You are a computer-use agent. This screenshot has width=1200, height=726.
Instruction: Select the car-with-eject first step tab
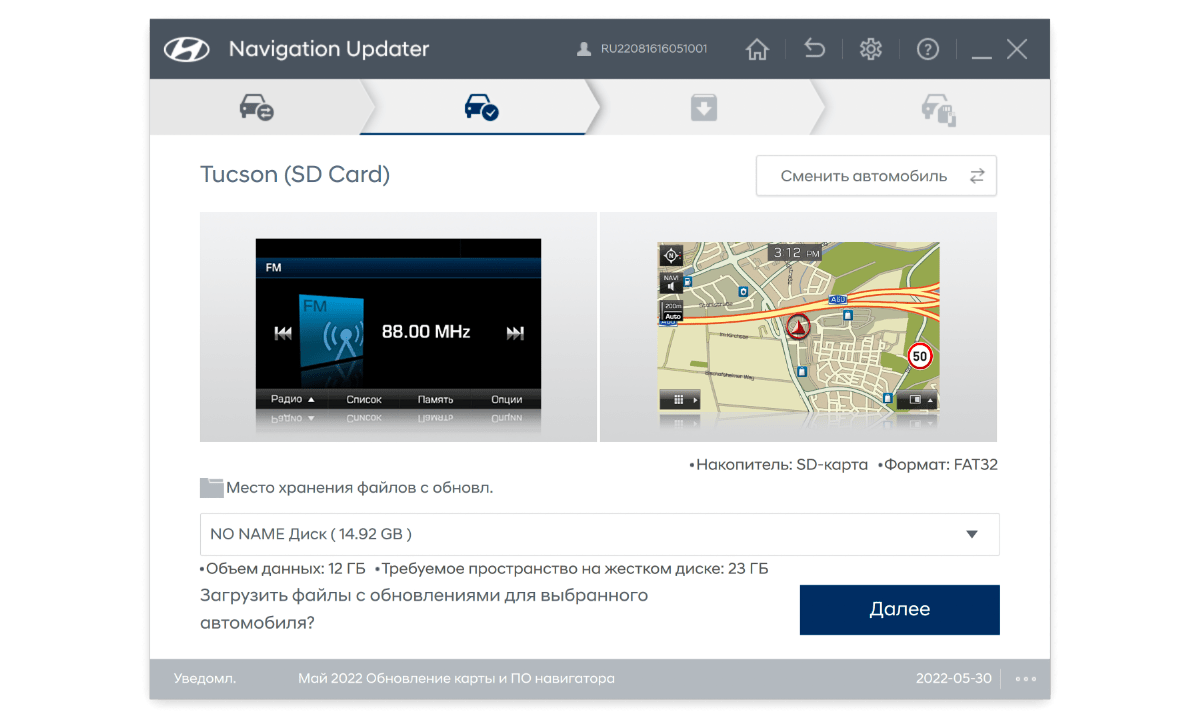tap(258, 107)
